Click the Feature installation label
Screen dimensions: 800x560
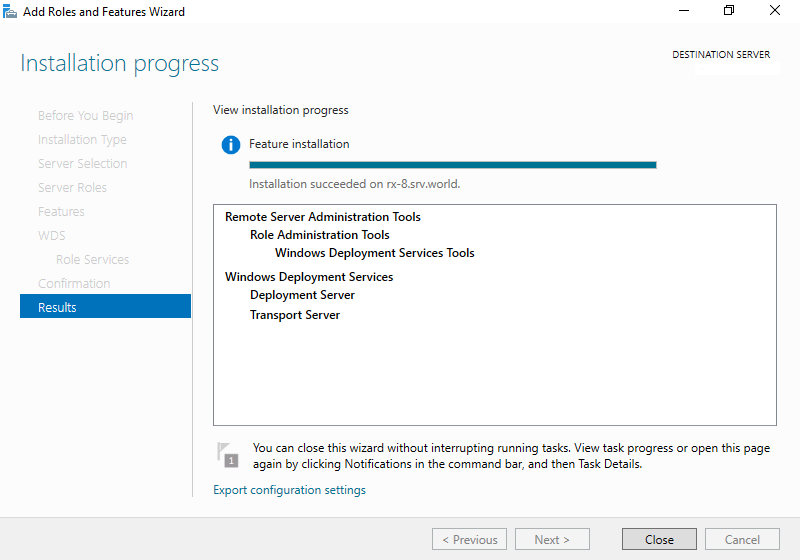click(x=299, y=144)
